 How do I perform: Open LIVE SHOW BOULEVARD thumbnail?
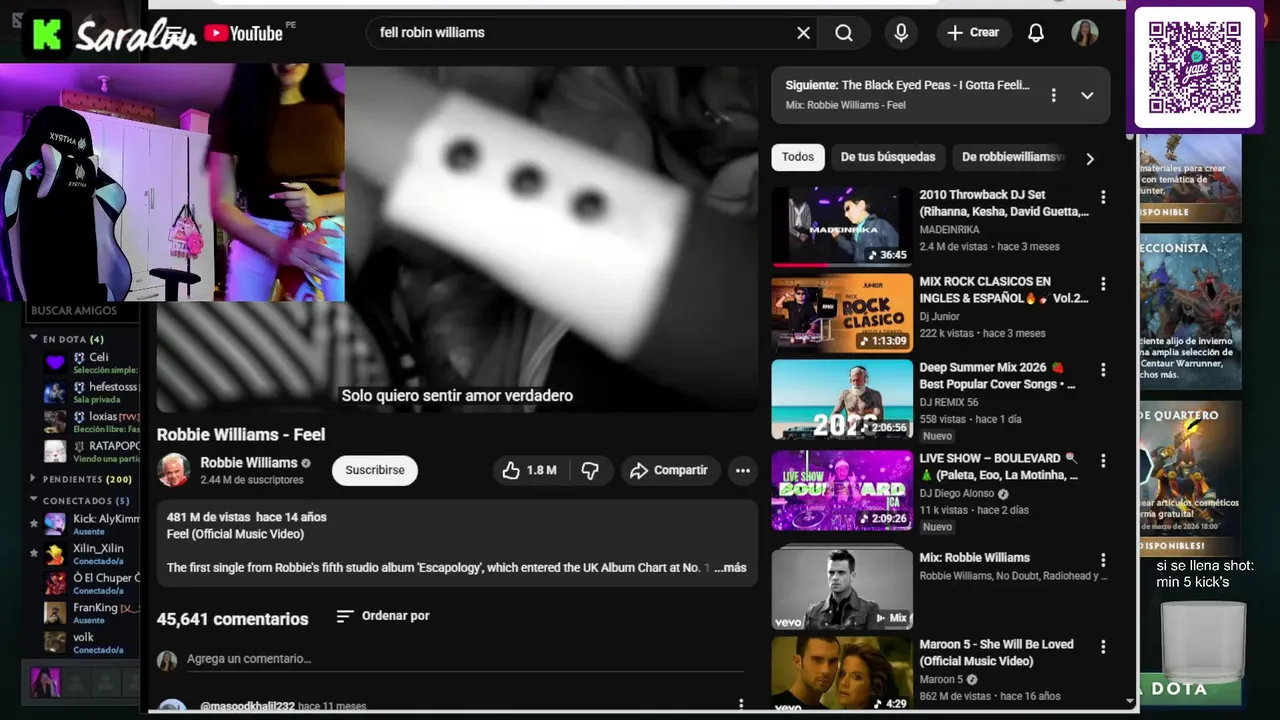pyautogui.click(x=842, y=490)
